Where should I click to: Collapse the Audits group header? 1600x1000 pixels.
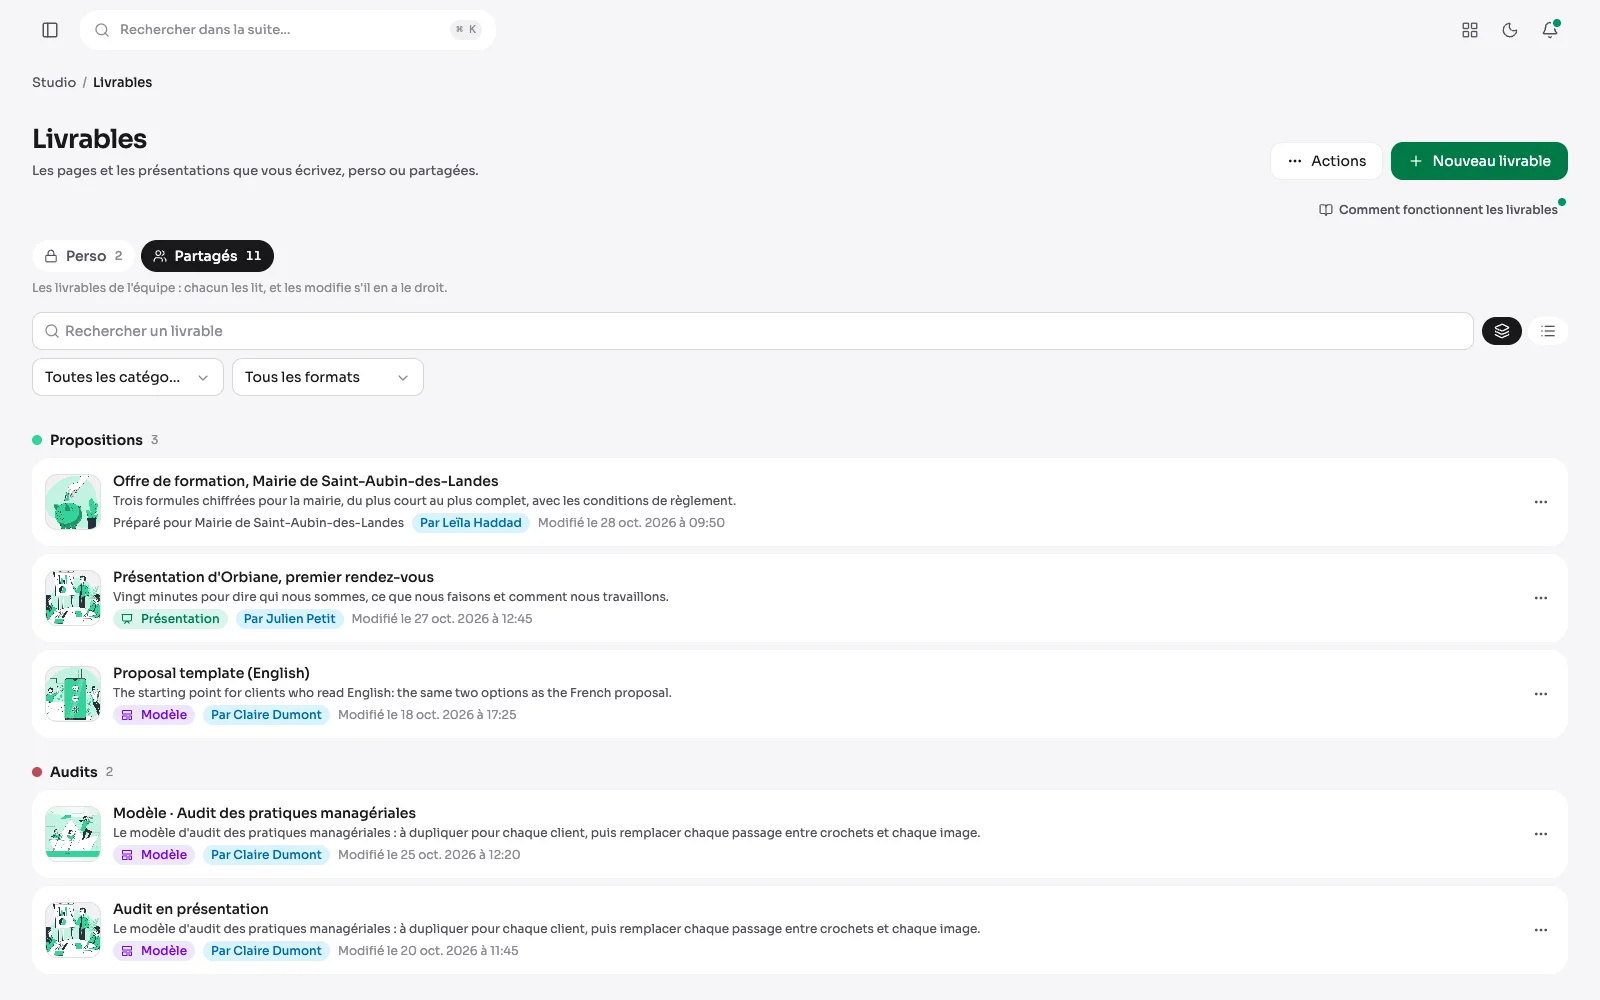point(74,772)
